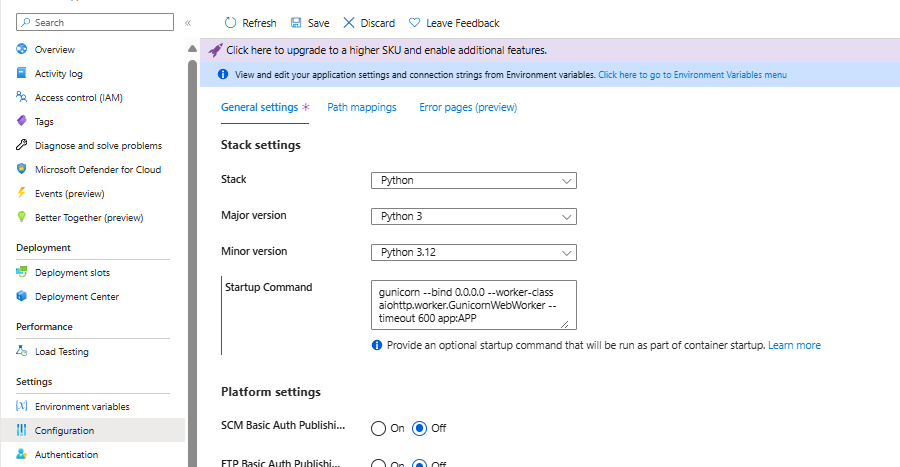Click the Save floppy disk icon

tap(296, 22)
